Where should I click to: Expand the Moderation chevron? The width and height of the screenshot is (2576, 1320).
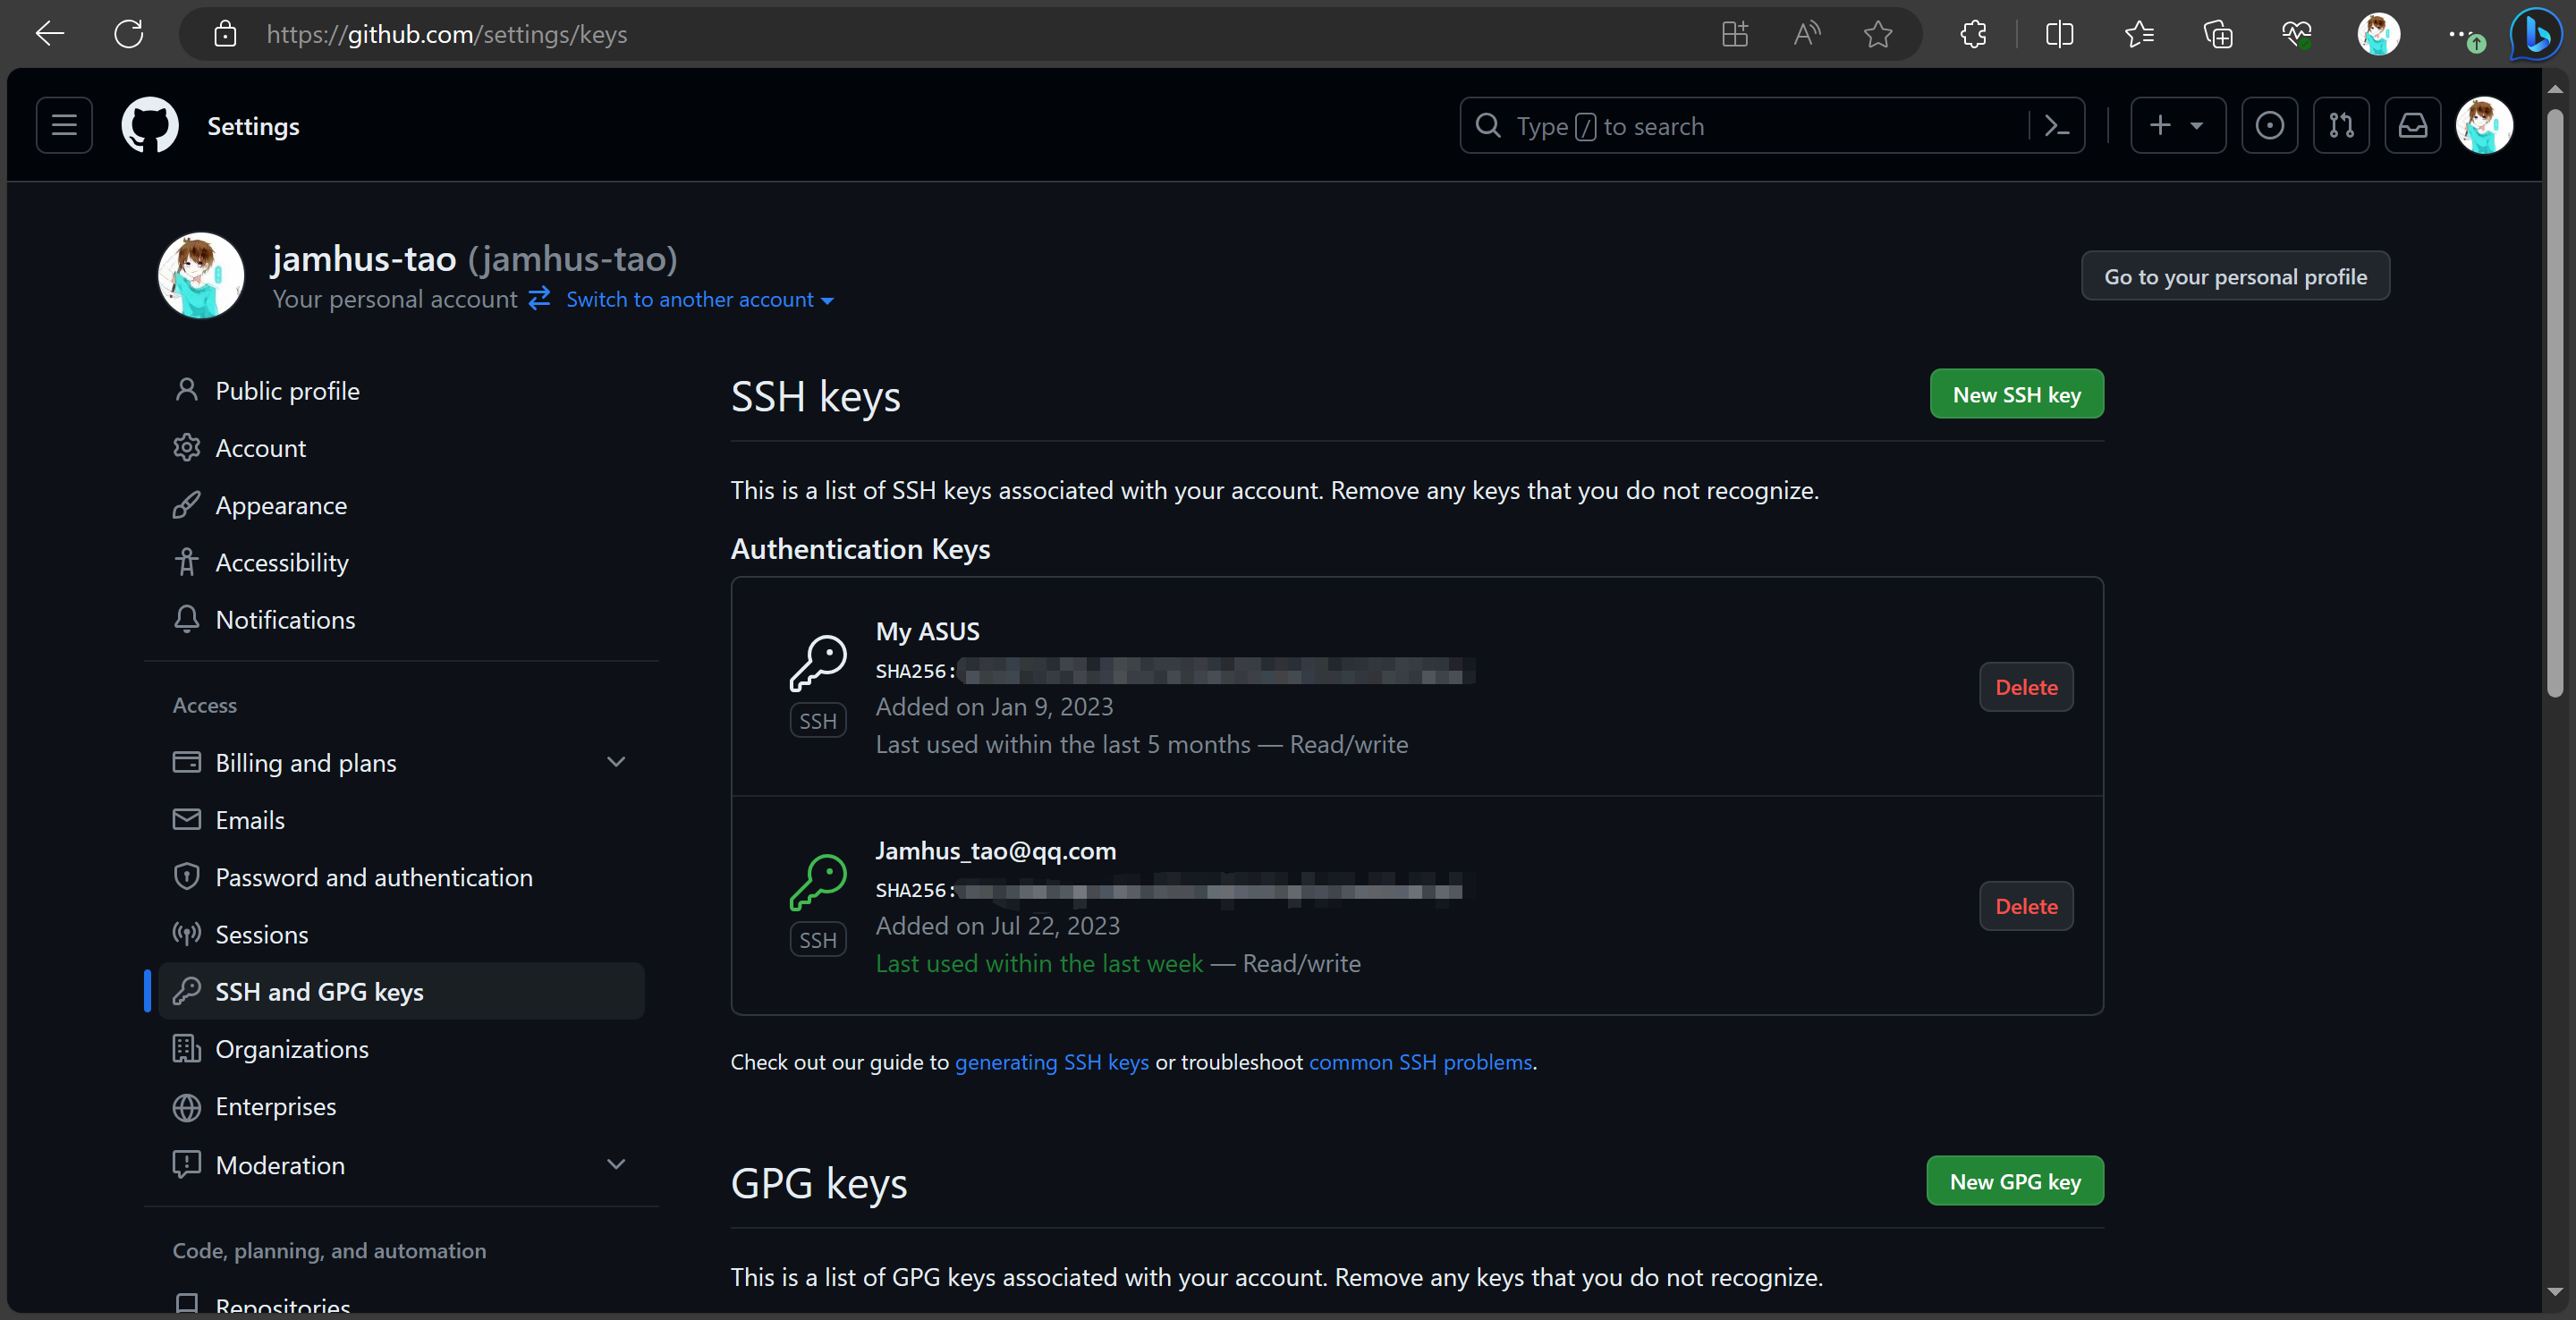[616, 1164]
